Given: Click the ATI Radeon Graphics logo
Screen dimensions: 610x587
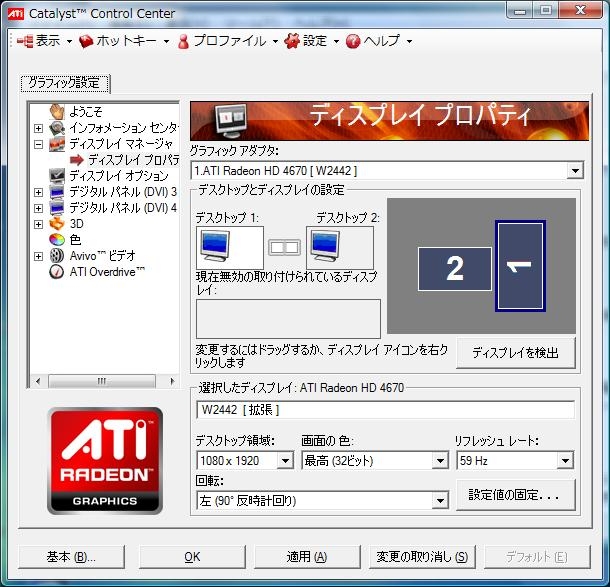Looking at the screenshot, I should coord(105,461).
